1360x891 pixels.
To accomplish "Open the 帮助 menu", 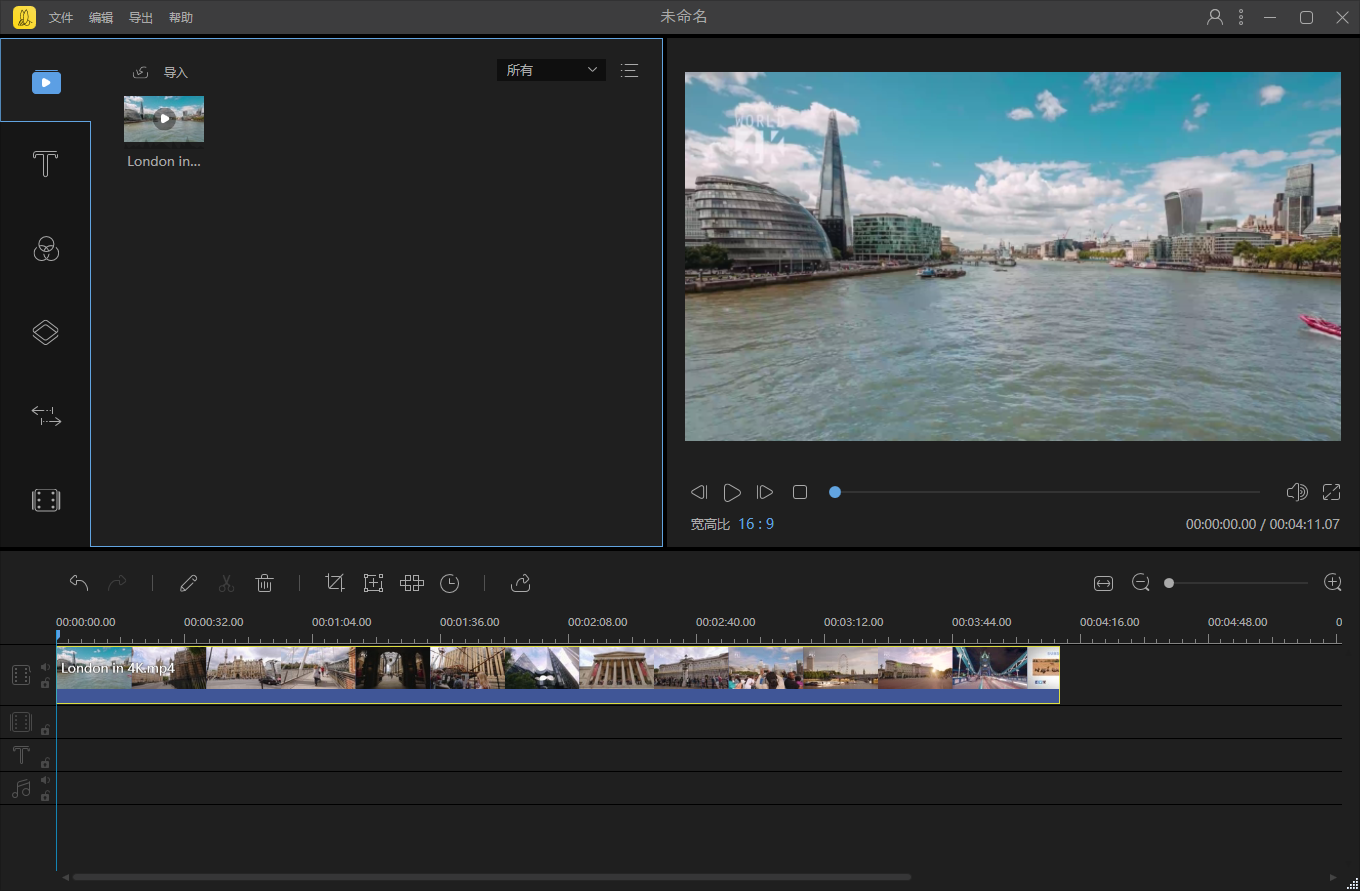I will click(x=181, y=18).
